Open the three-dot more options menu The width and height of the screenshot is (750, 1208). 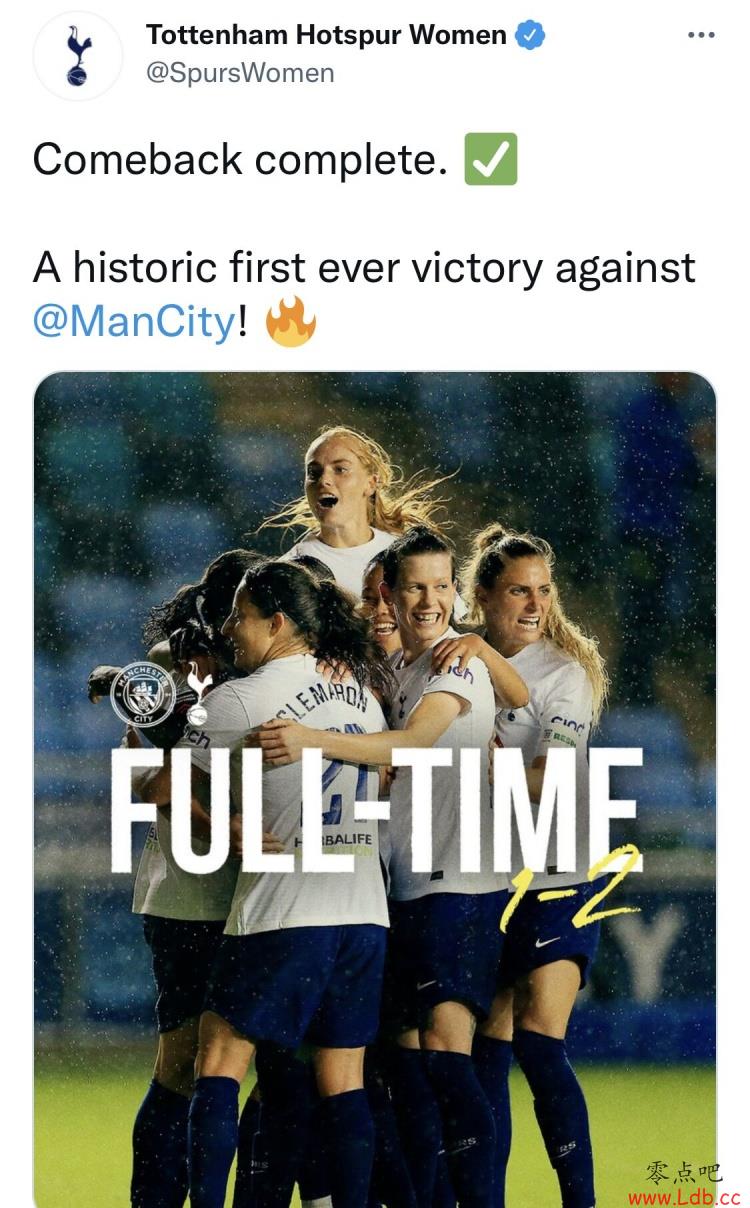coord(702,35)
